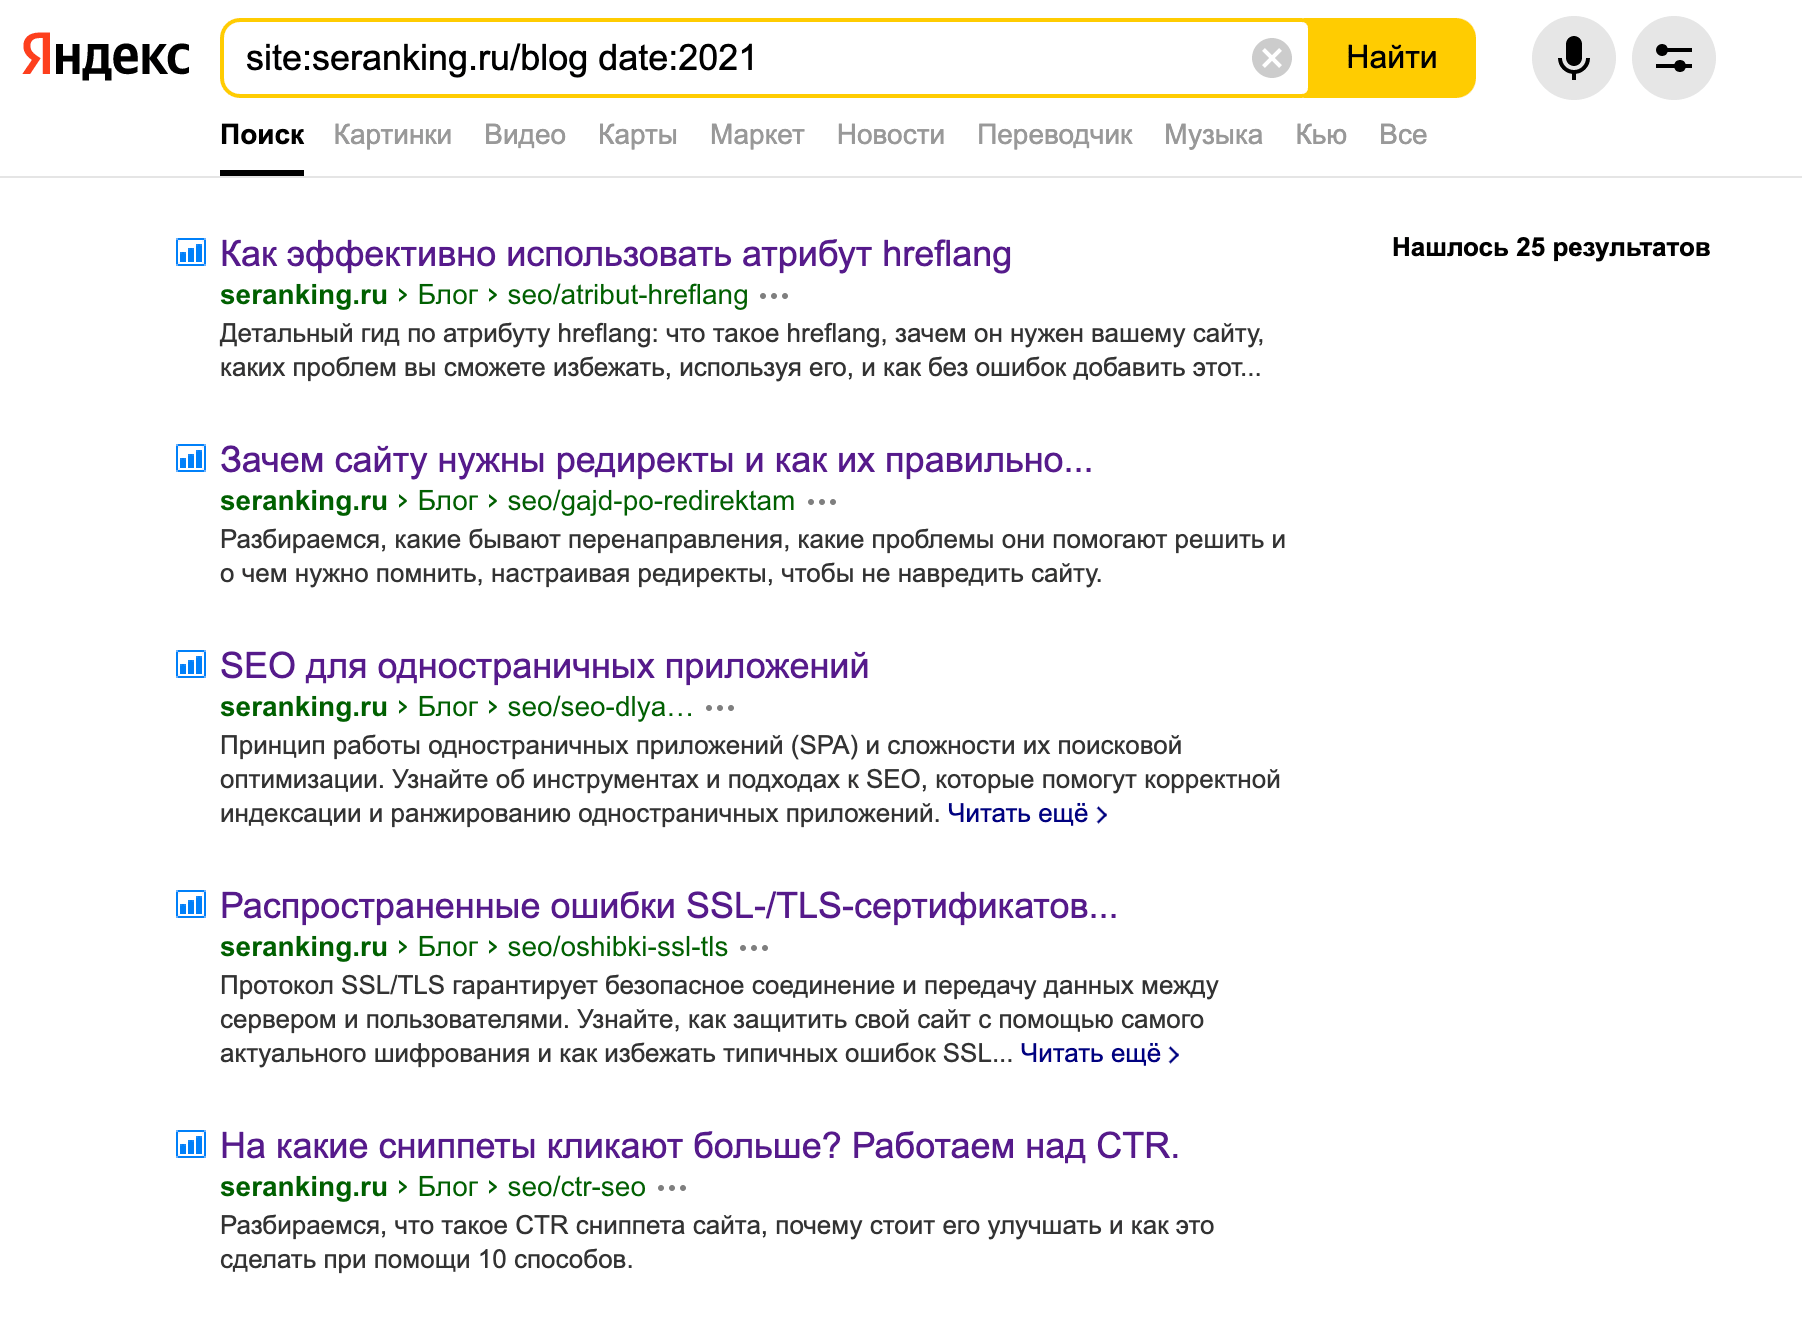The image size is (1802, 1322).
Task: Click the chart favicon beside hreflang result
Action: pos(191,252)
